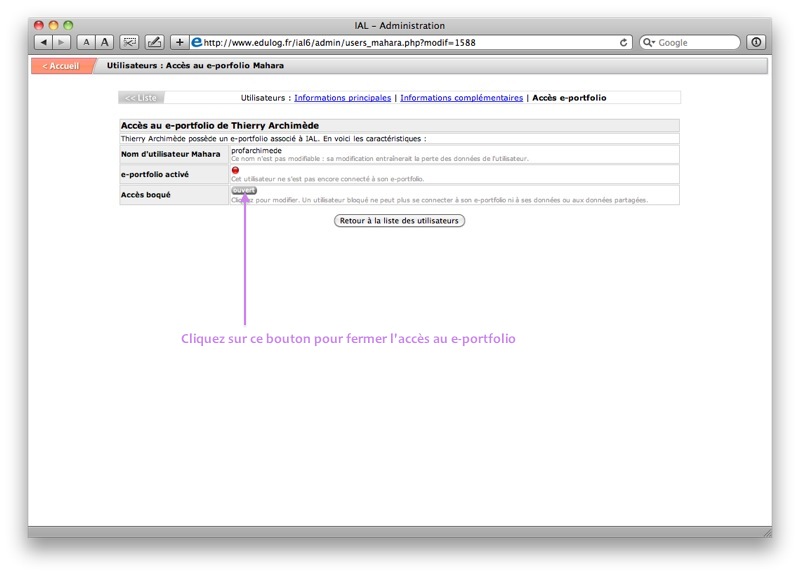Viewport: 800px width, 576px height.
Task: Reload the page using the refresh icon
Action: (x=625, y=43)
